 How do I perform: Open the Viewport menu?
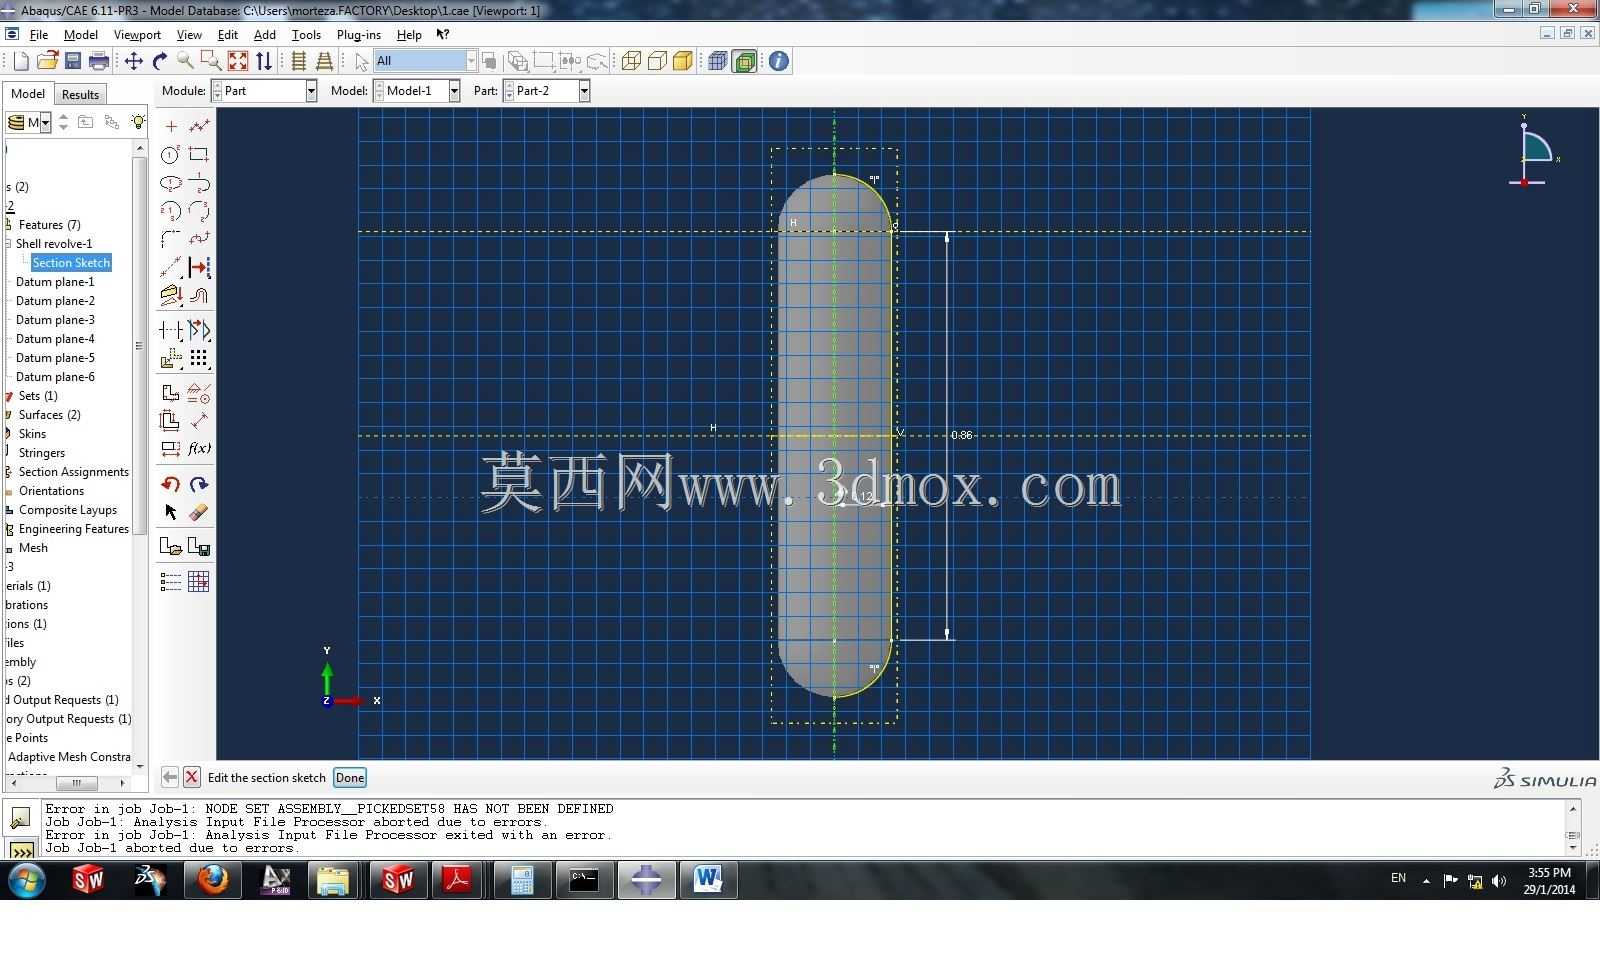(x=137, y=34)
